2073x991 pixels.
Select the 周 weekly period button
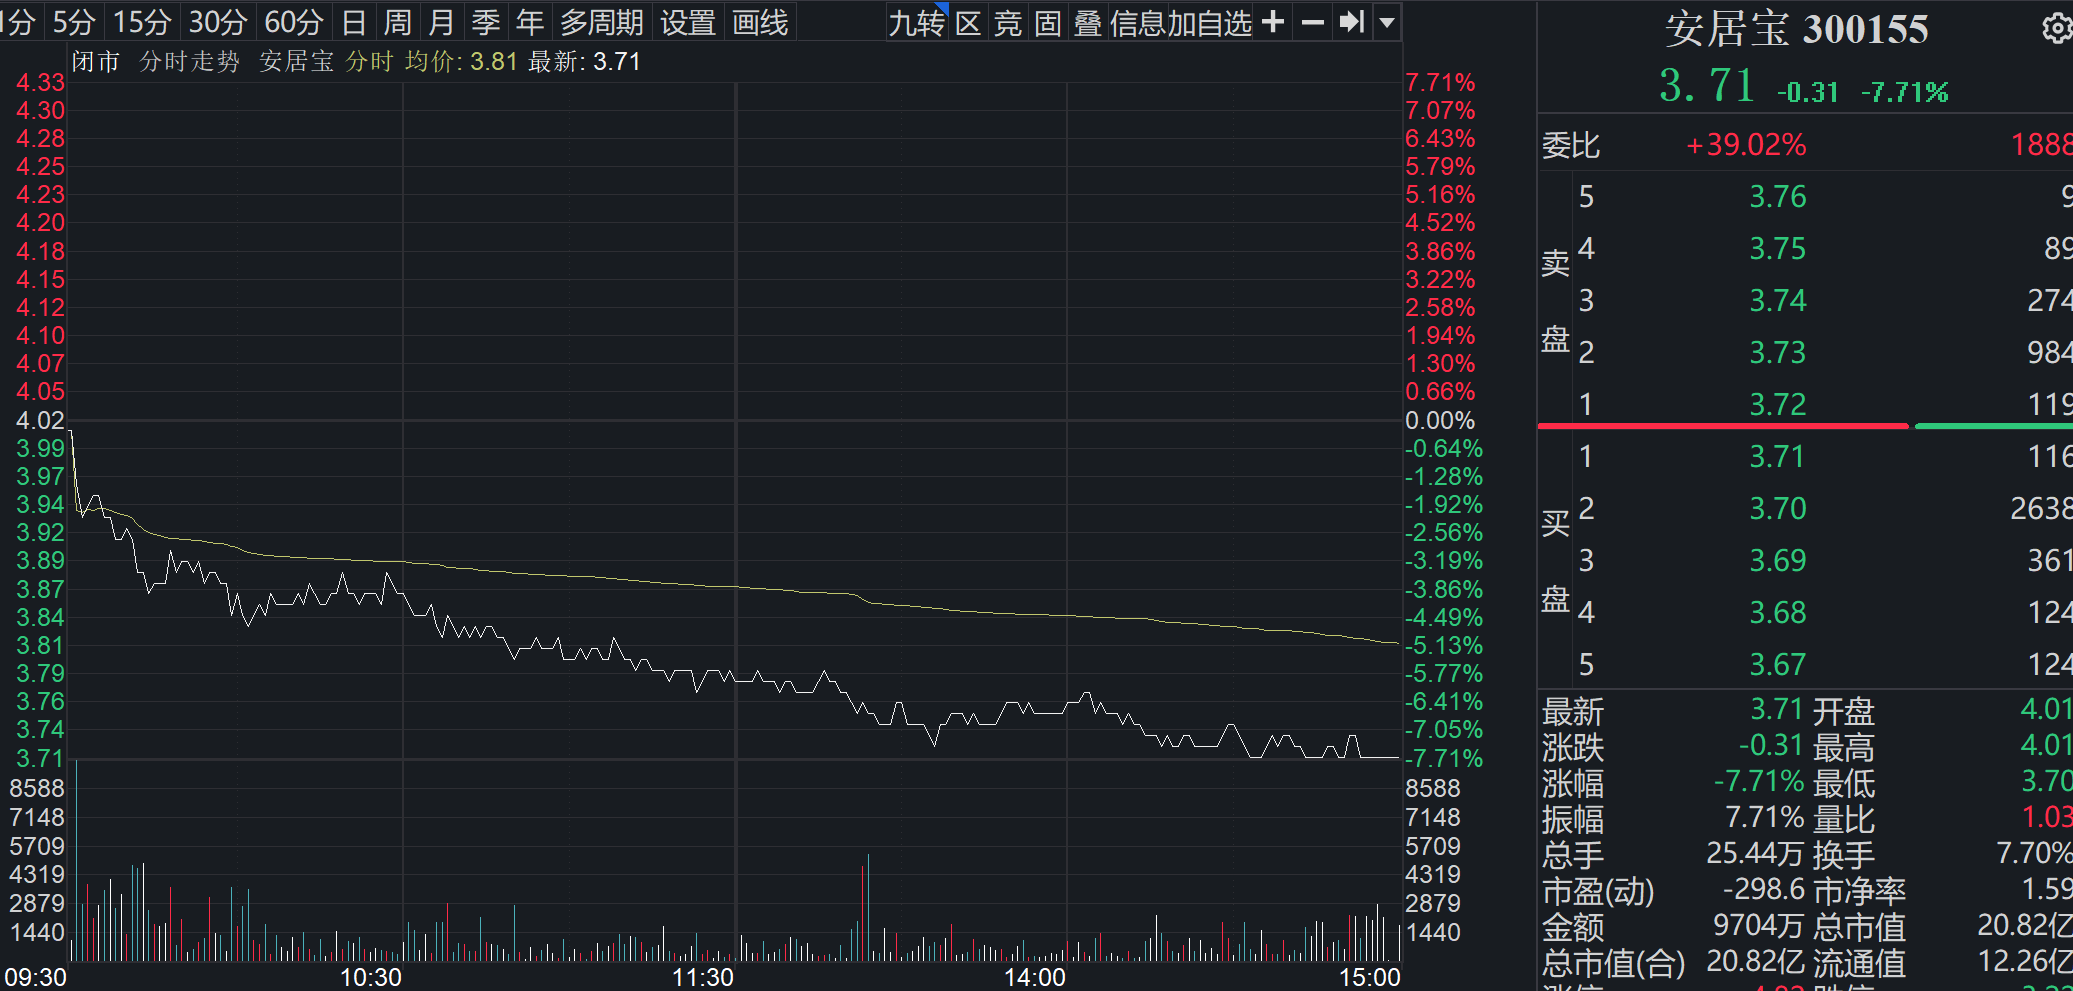pos(397,22)
